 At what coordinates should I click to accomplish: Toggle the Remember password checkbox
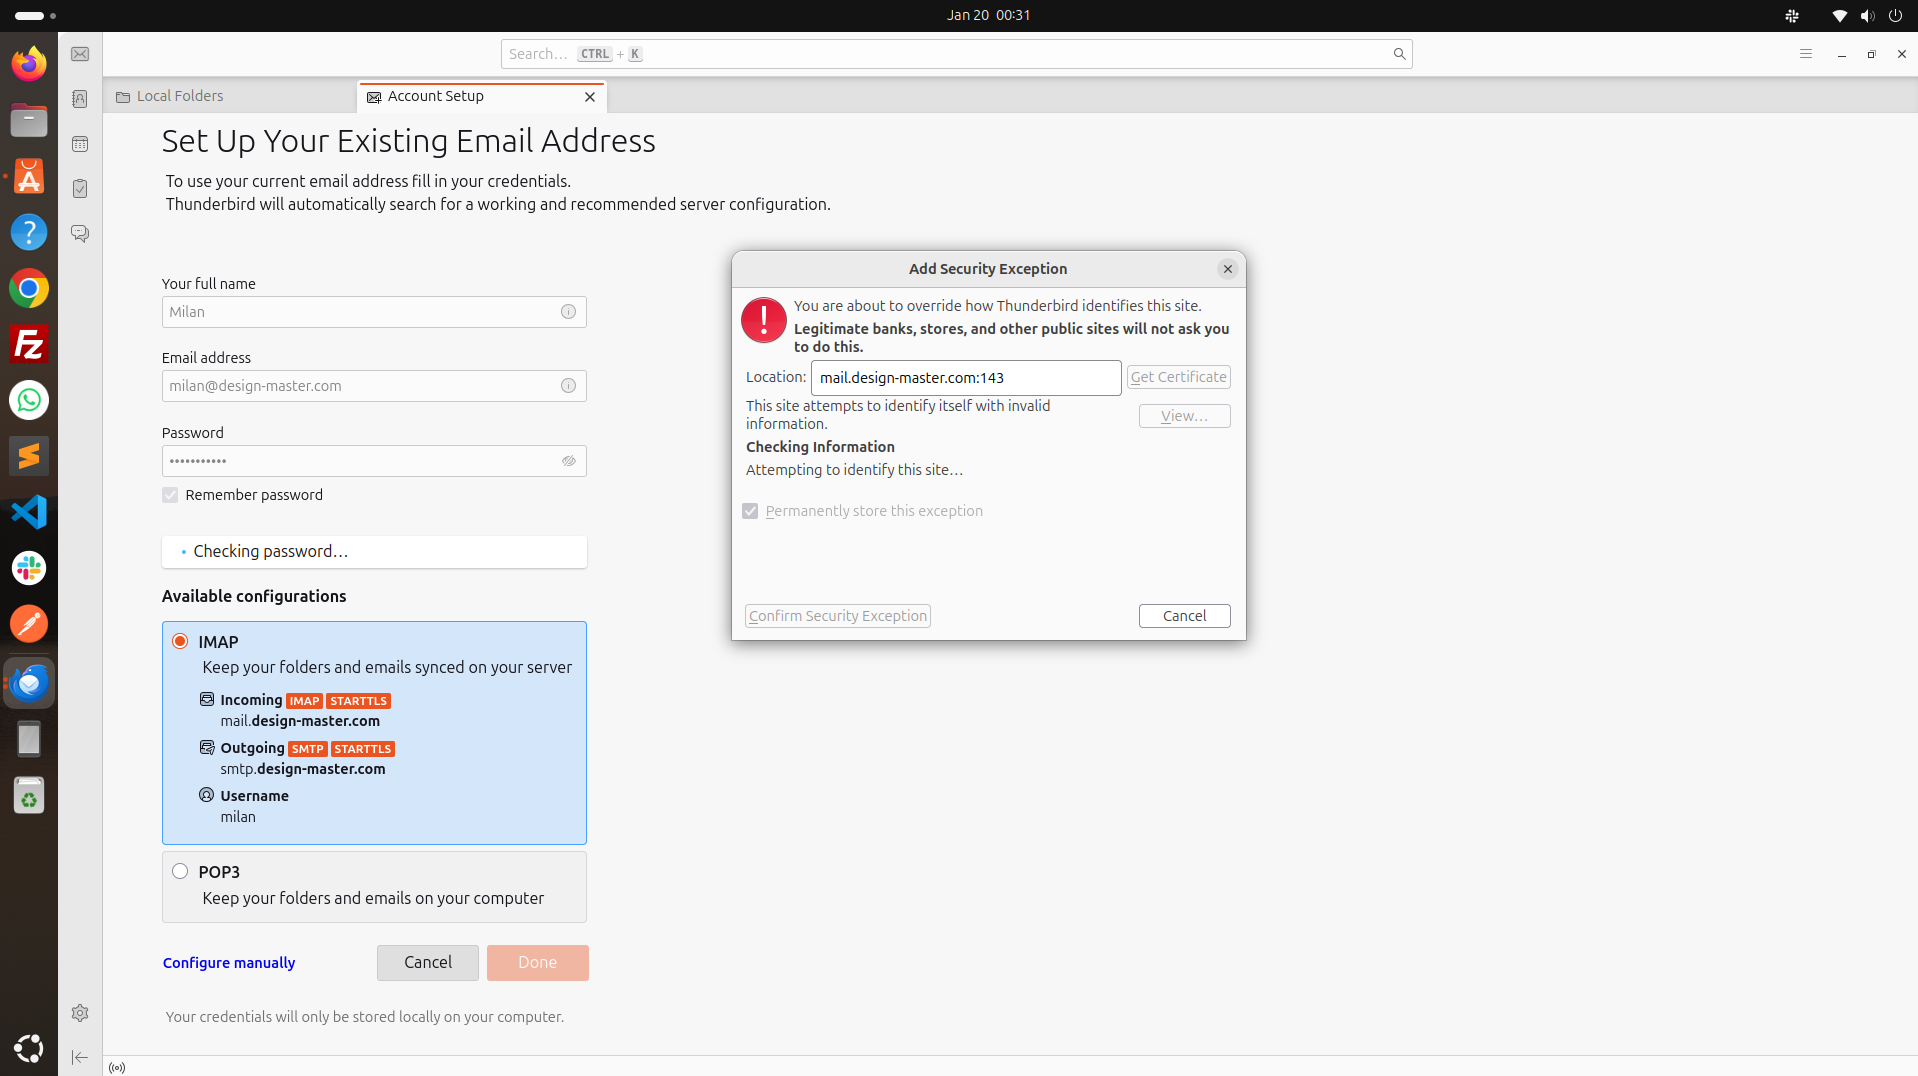pyautogui.click(x=170, y=495)
